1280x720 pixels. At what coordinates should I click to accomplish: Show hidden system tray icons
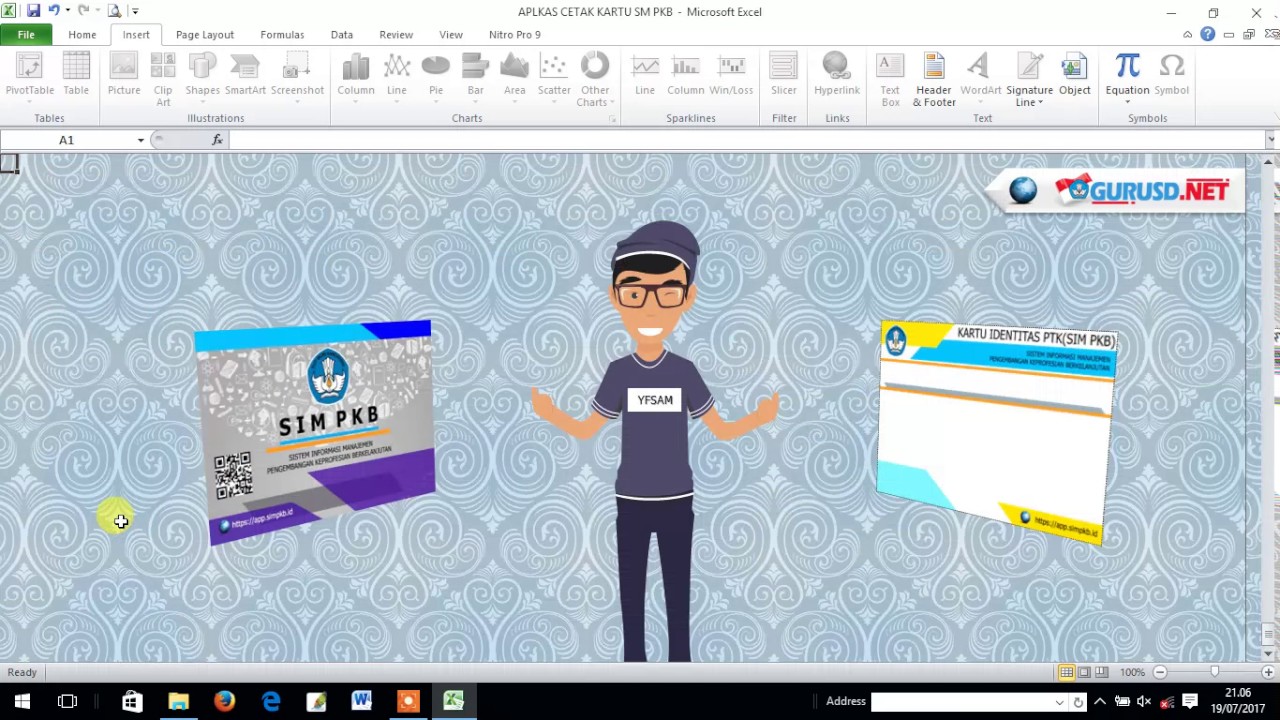tap(1100, 702)
